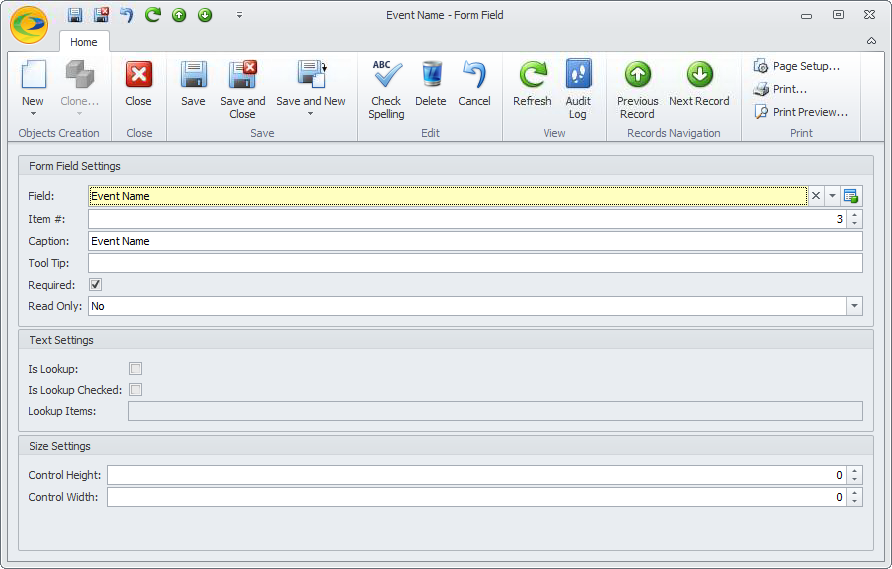The width and height of the screenshot is (892, 569).
Task: Click the Lookup Items field
Action: (x=495, y=411)
